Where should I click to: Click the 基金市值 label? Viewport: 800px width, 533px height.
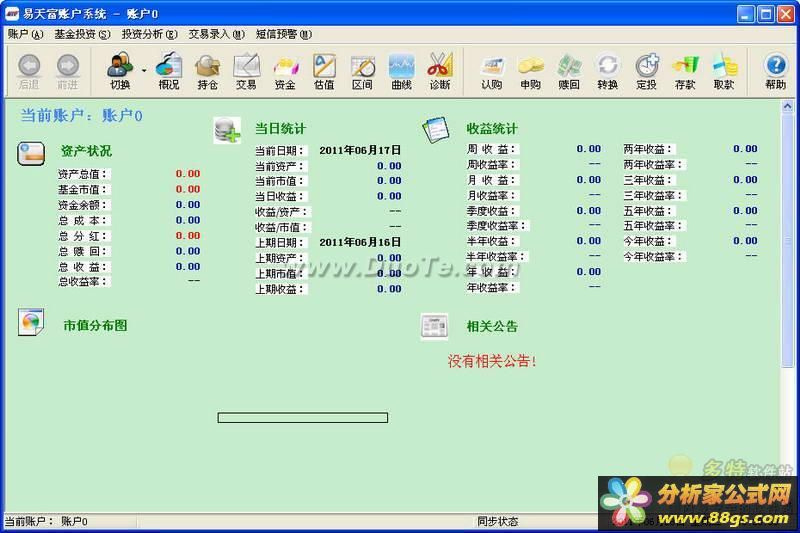point(83,189)
